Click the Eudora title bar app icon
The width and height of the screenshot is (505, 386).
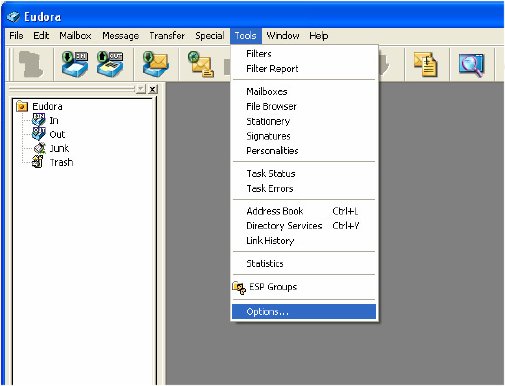point(13,17)
